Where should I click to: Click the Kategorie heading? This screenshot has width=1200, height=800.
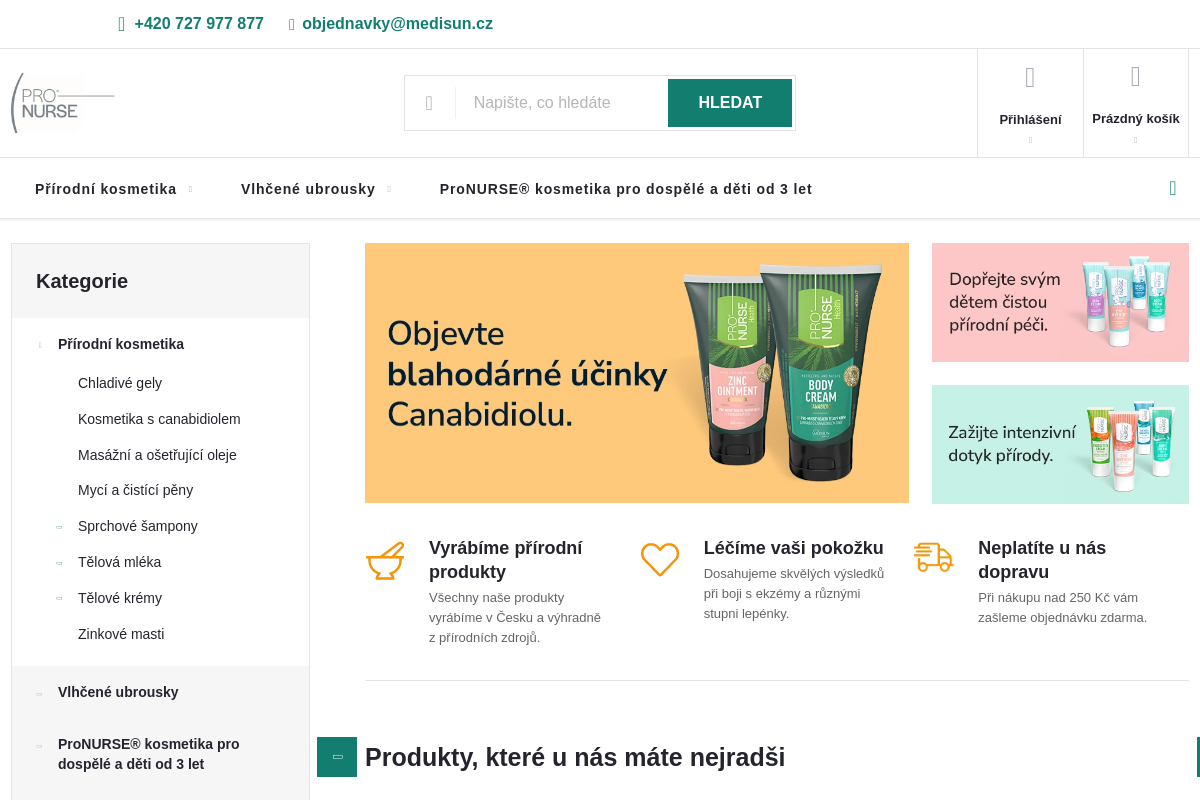point(82,281)
